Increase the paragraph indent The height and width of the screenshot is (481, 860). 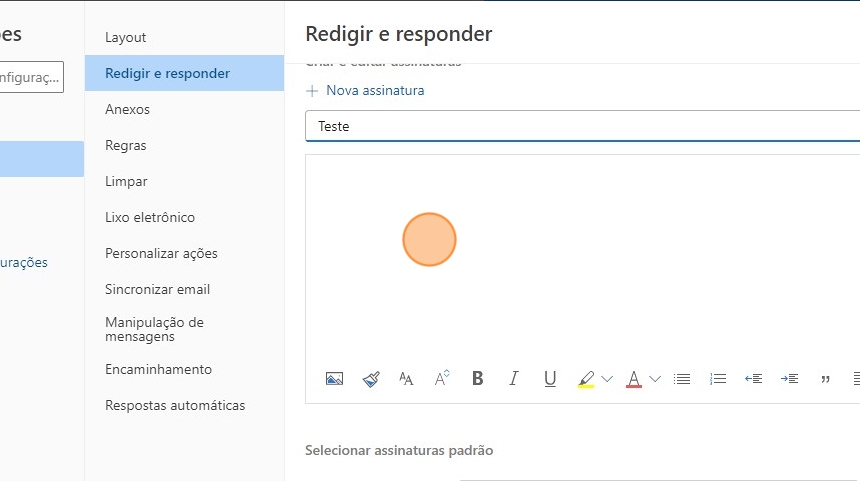[790, 379]
